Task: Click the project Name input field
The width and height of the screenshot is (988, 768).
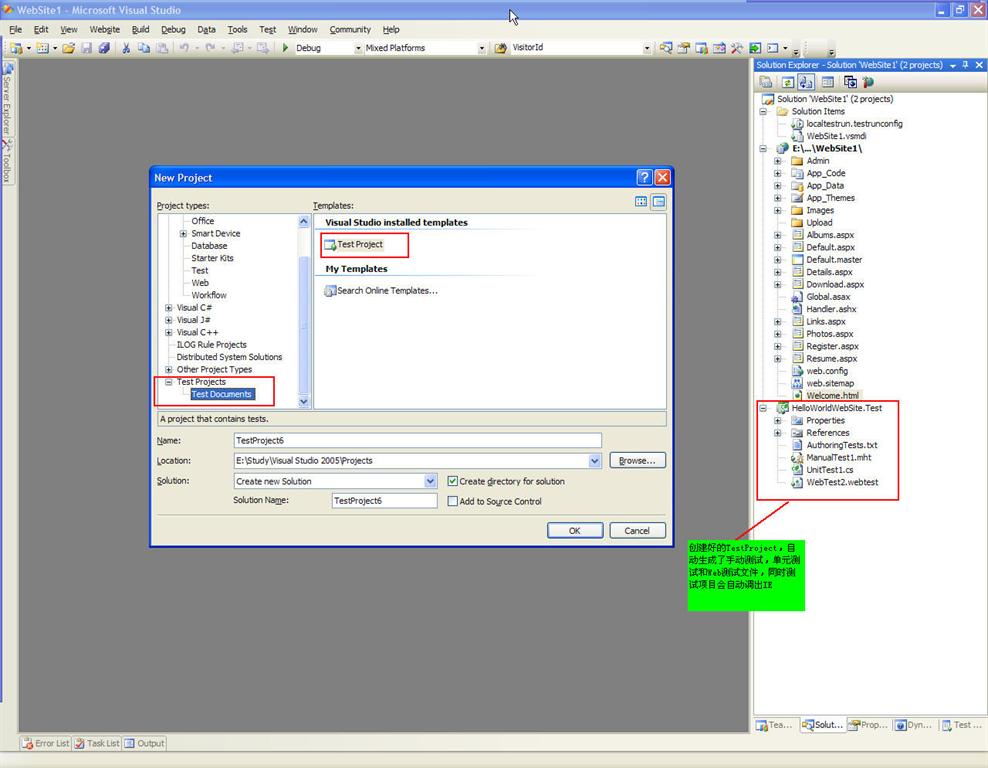Action: coord(417,440)
